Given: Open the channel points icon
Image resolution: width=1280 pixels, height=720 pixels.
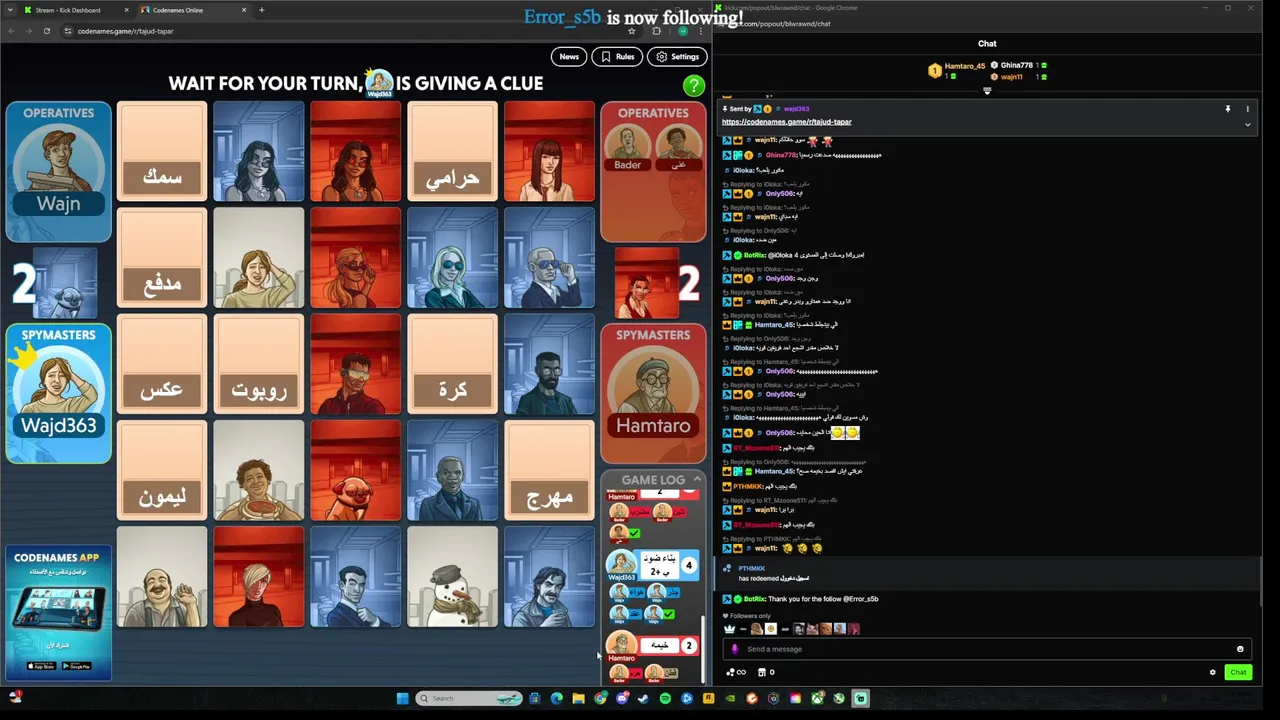Looking at the screenshot, I should [x=735, y=672].
